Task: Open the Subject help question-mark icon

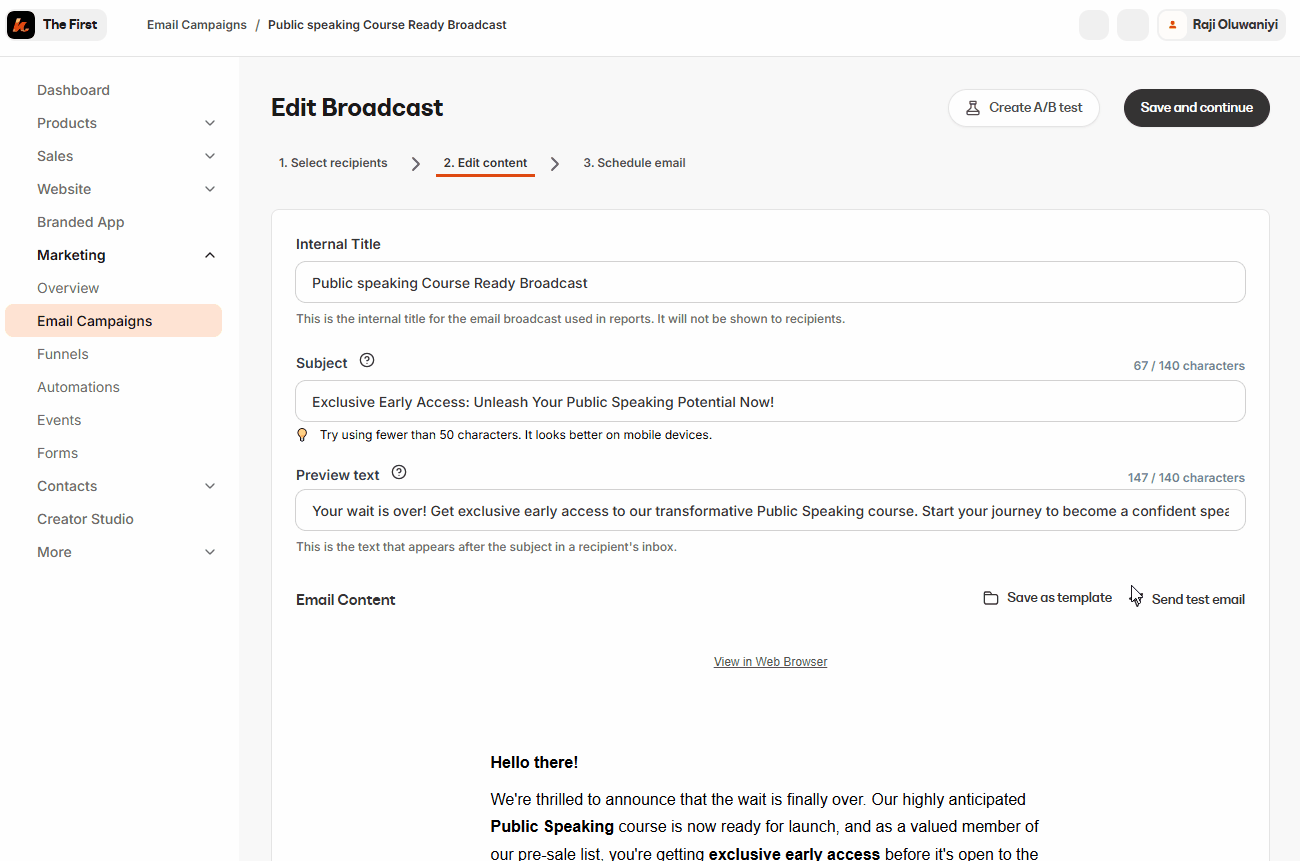Action: [x=367, y=361]
